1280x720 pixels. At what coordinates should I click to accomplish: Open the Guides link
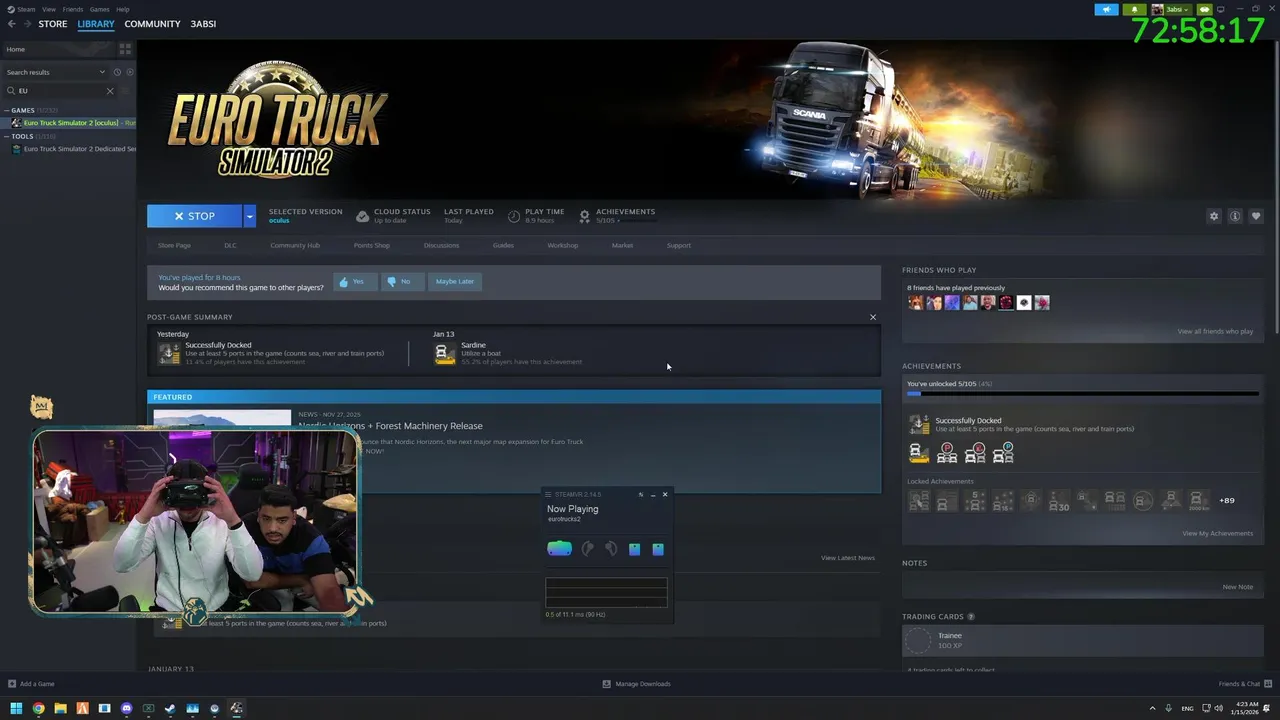tap(503, 245)
